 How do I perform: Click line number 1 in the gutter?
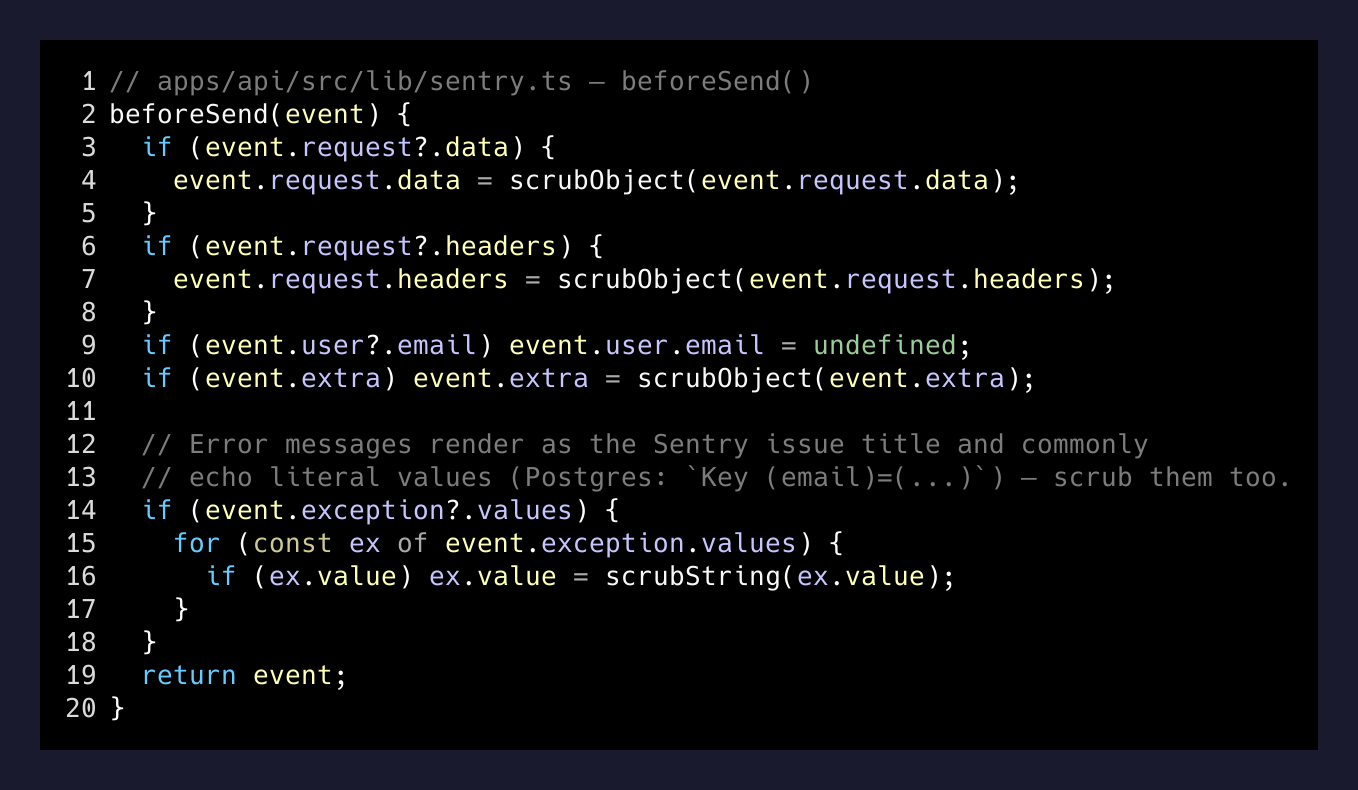pos(90,81)
